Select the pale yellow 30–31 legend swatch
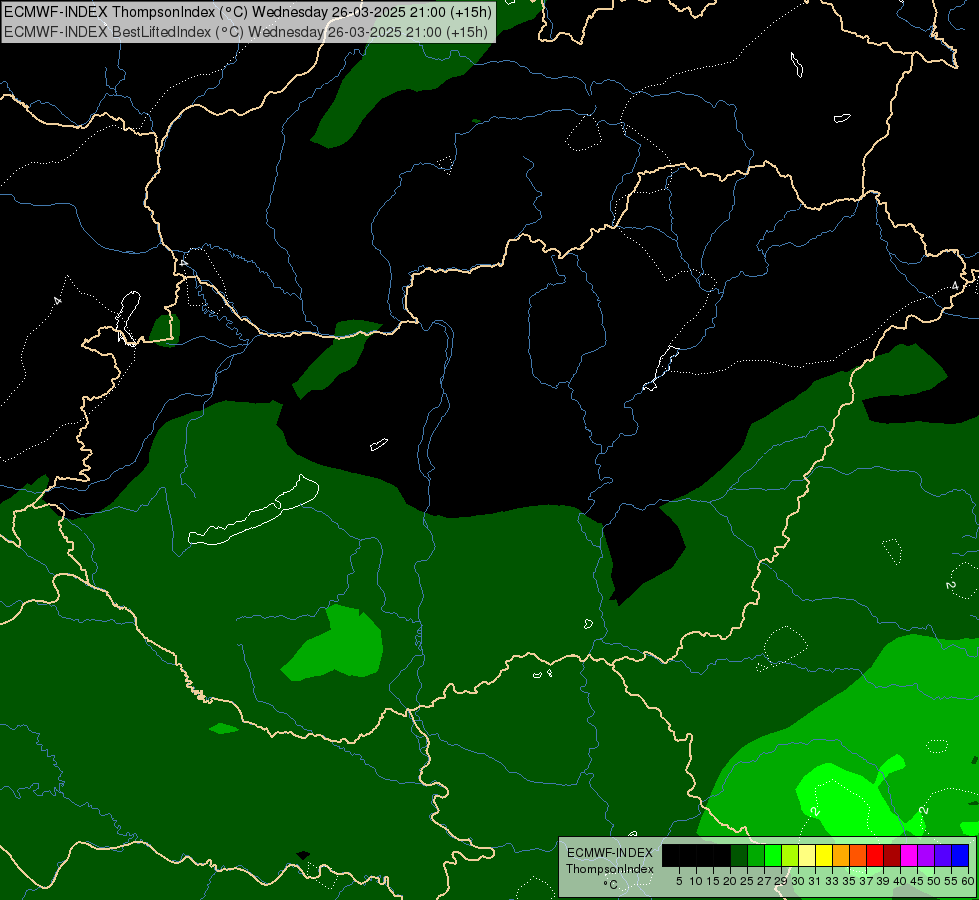This screenshot has height=900, width=979. point(807,855)
